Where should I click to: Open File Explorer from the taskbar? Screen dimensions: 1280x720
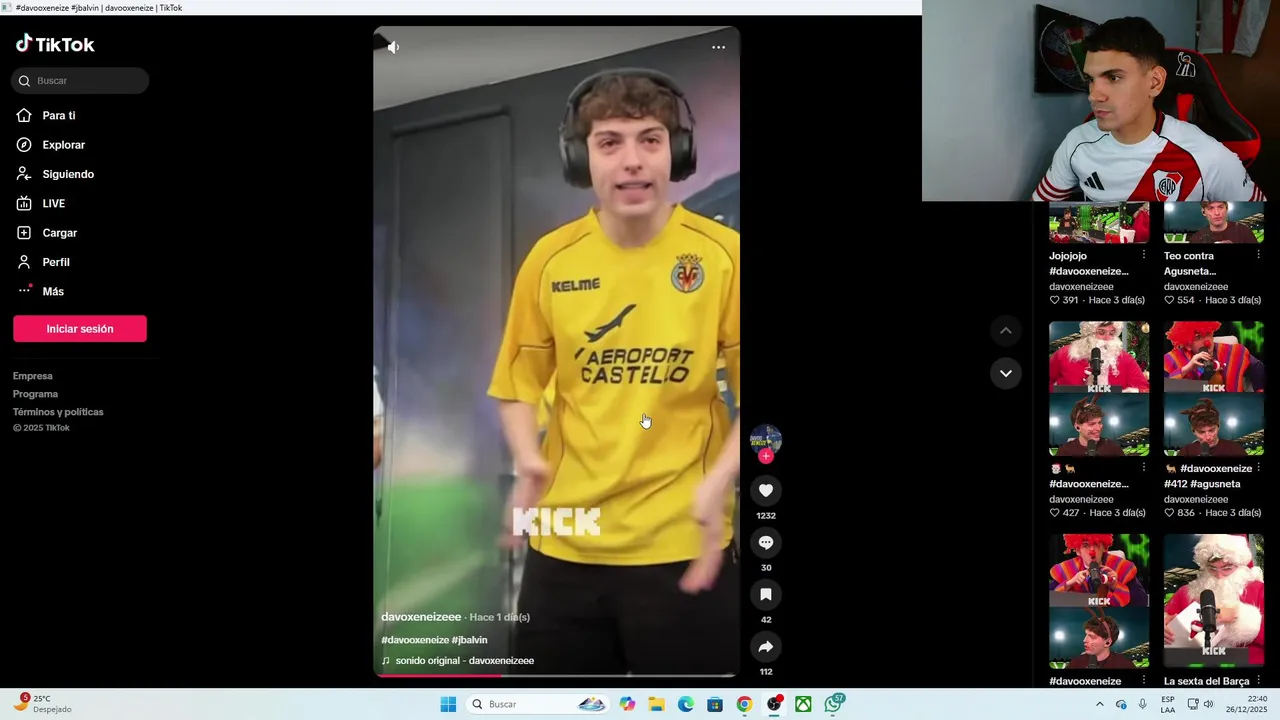pos(657,704)
